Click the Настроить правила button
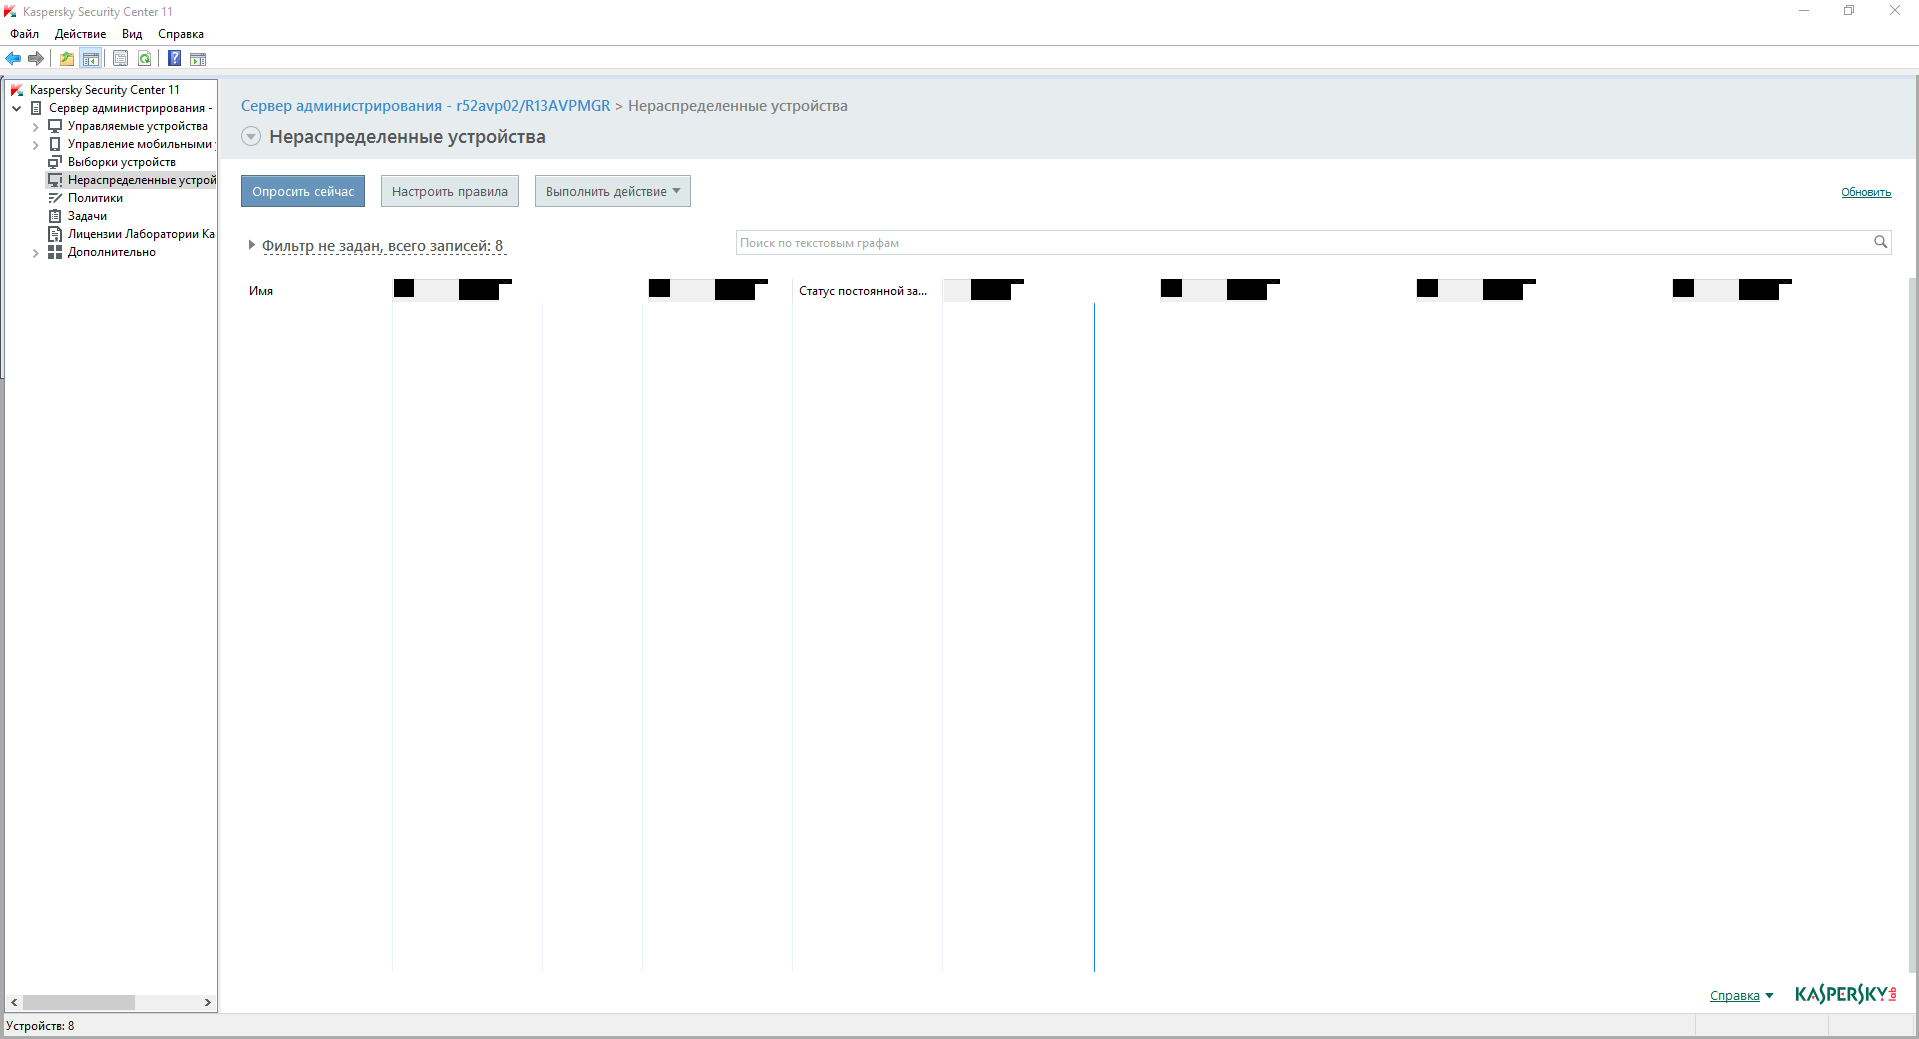The width and height of the screenshot is (1919, 1039). [450, 191]
